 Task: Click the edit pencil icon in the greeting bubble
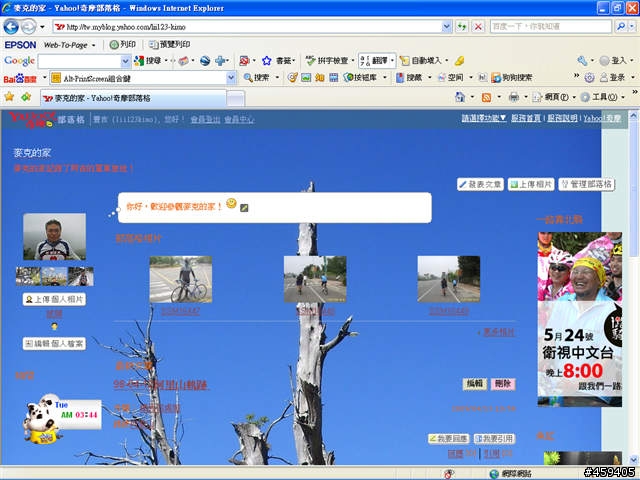tap(244, 208)
